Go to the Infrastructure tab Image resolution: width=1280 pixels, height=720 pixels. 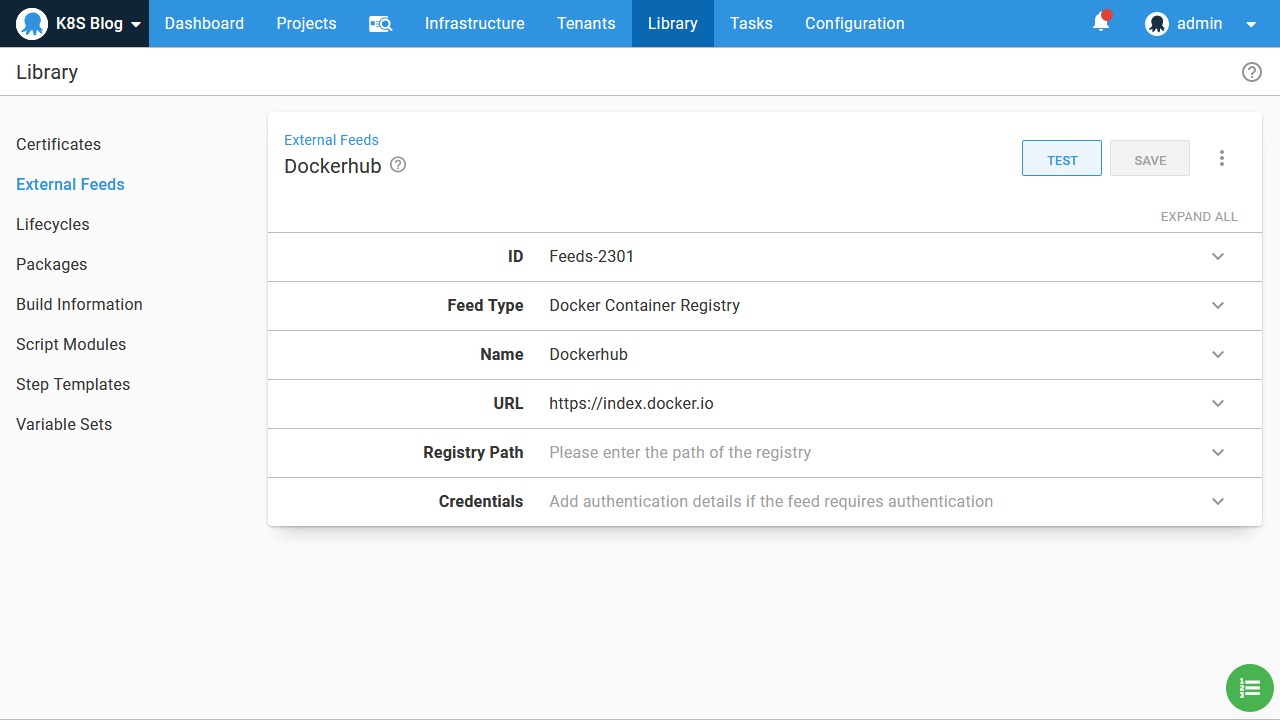point(474,24)
